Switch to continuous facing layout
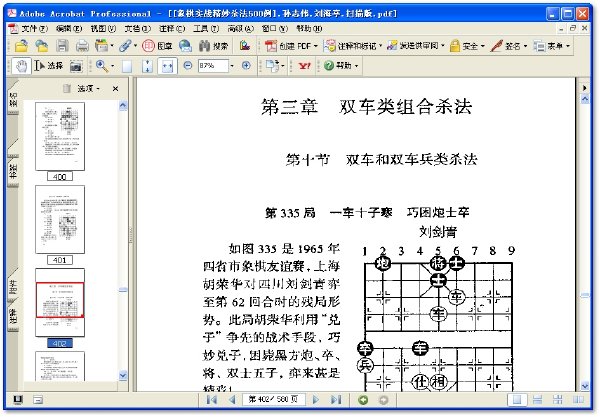 558,400
